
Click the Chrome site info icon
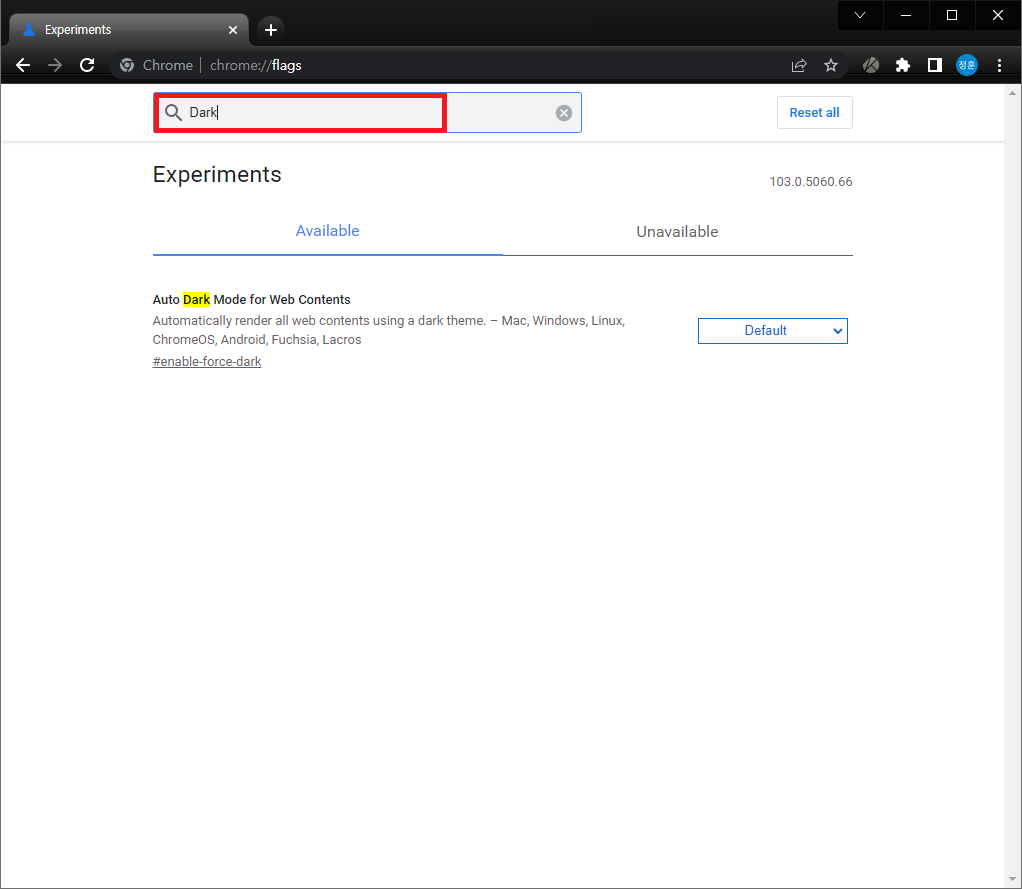point(127,65)
